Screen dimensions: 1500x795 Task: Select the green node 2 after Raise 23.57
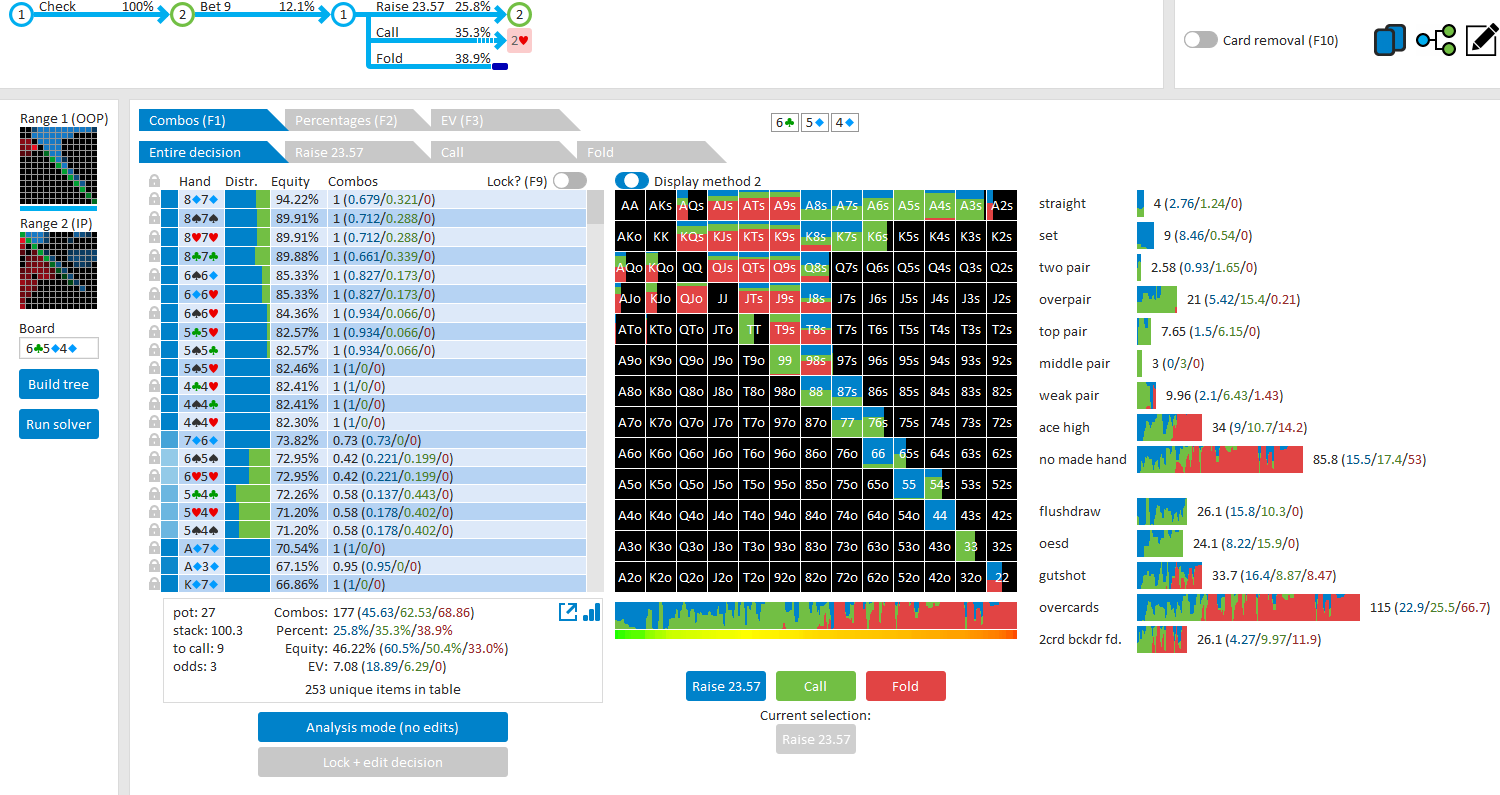tap(519, 15)
